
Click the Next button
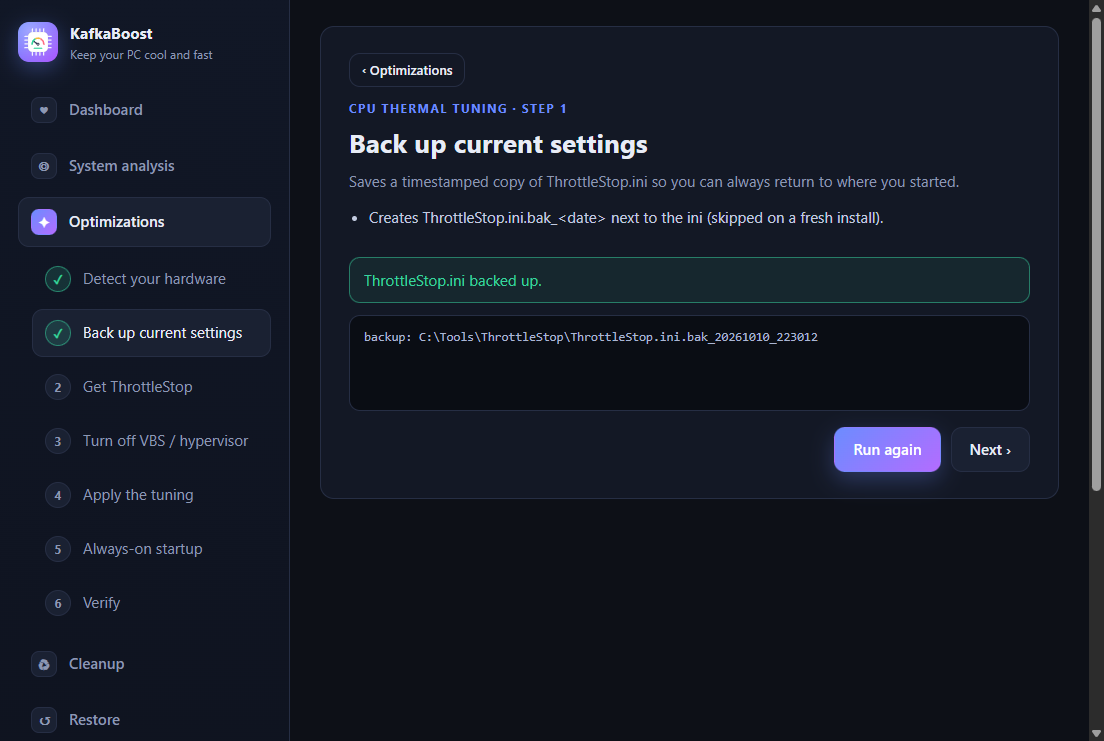(990, 449)
